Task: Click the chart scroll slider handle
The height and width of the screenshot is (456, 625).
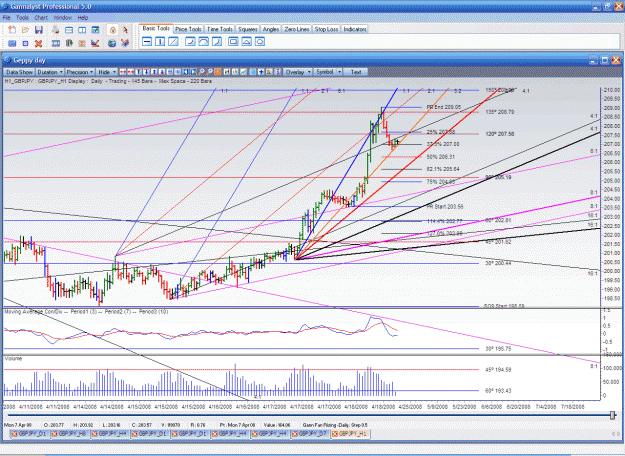Action: click(x=613, y=415)
